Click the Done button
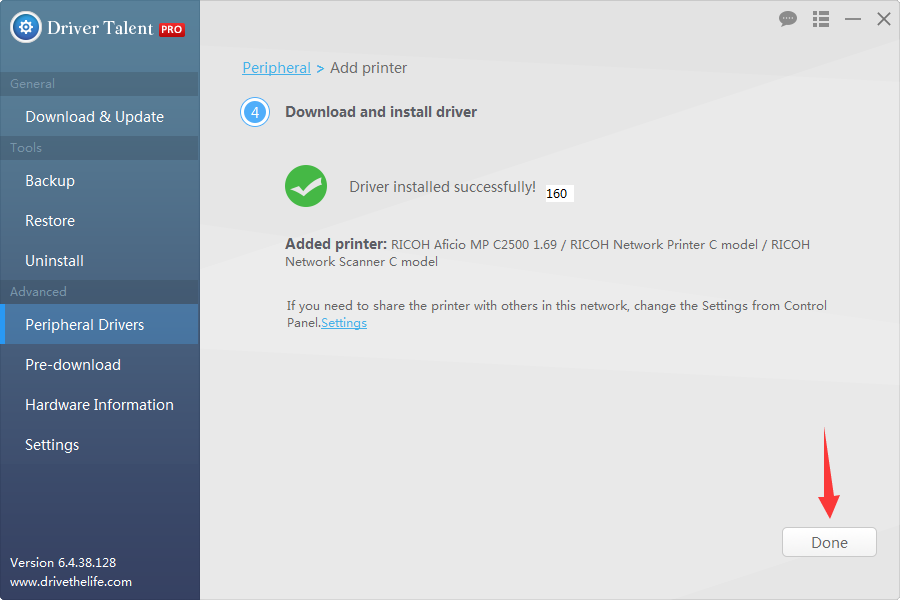 [x=829, y=542]
